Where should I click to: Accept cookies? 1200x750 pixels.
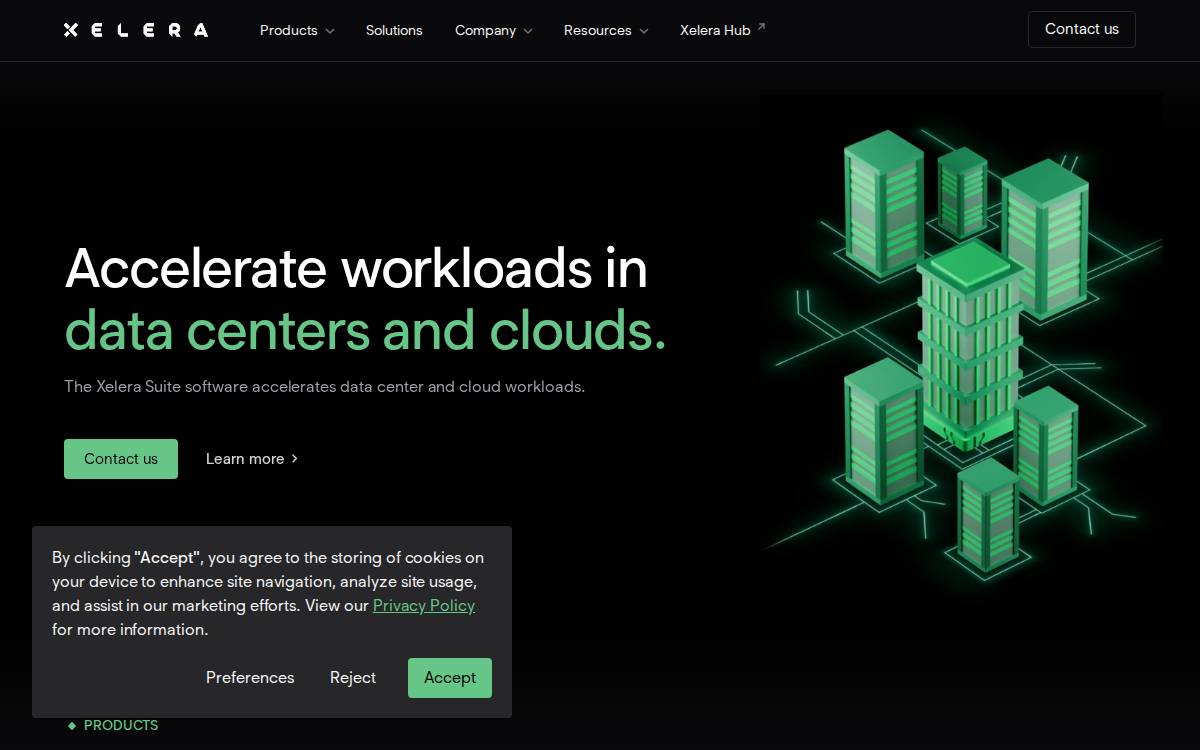(x=450, y=678)
